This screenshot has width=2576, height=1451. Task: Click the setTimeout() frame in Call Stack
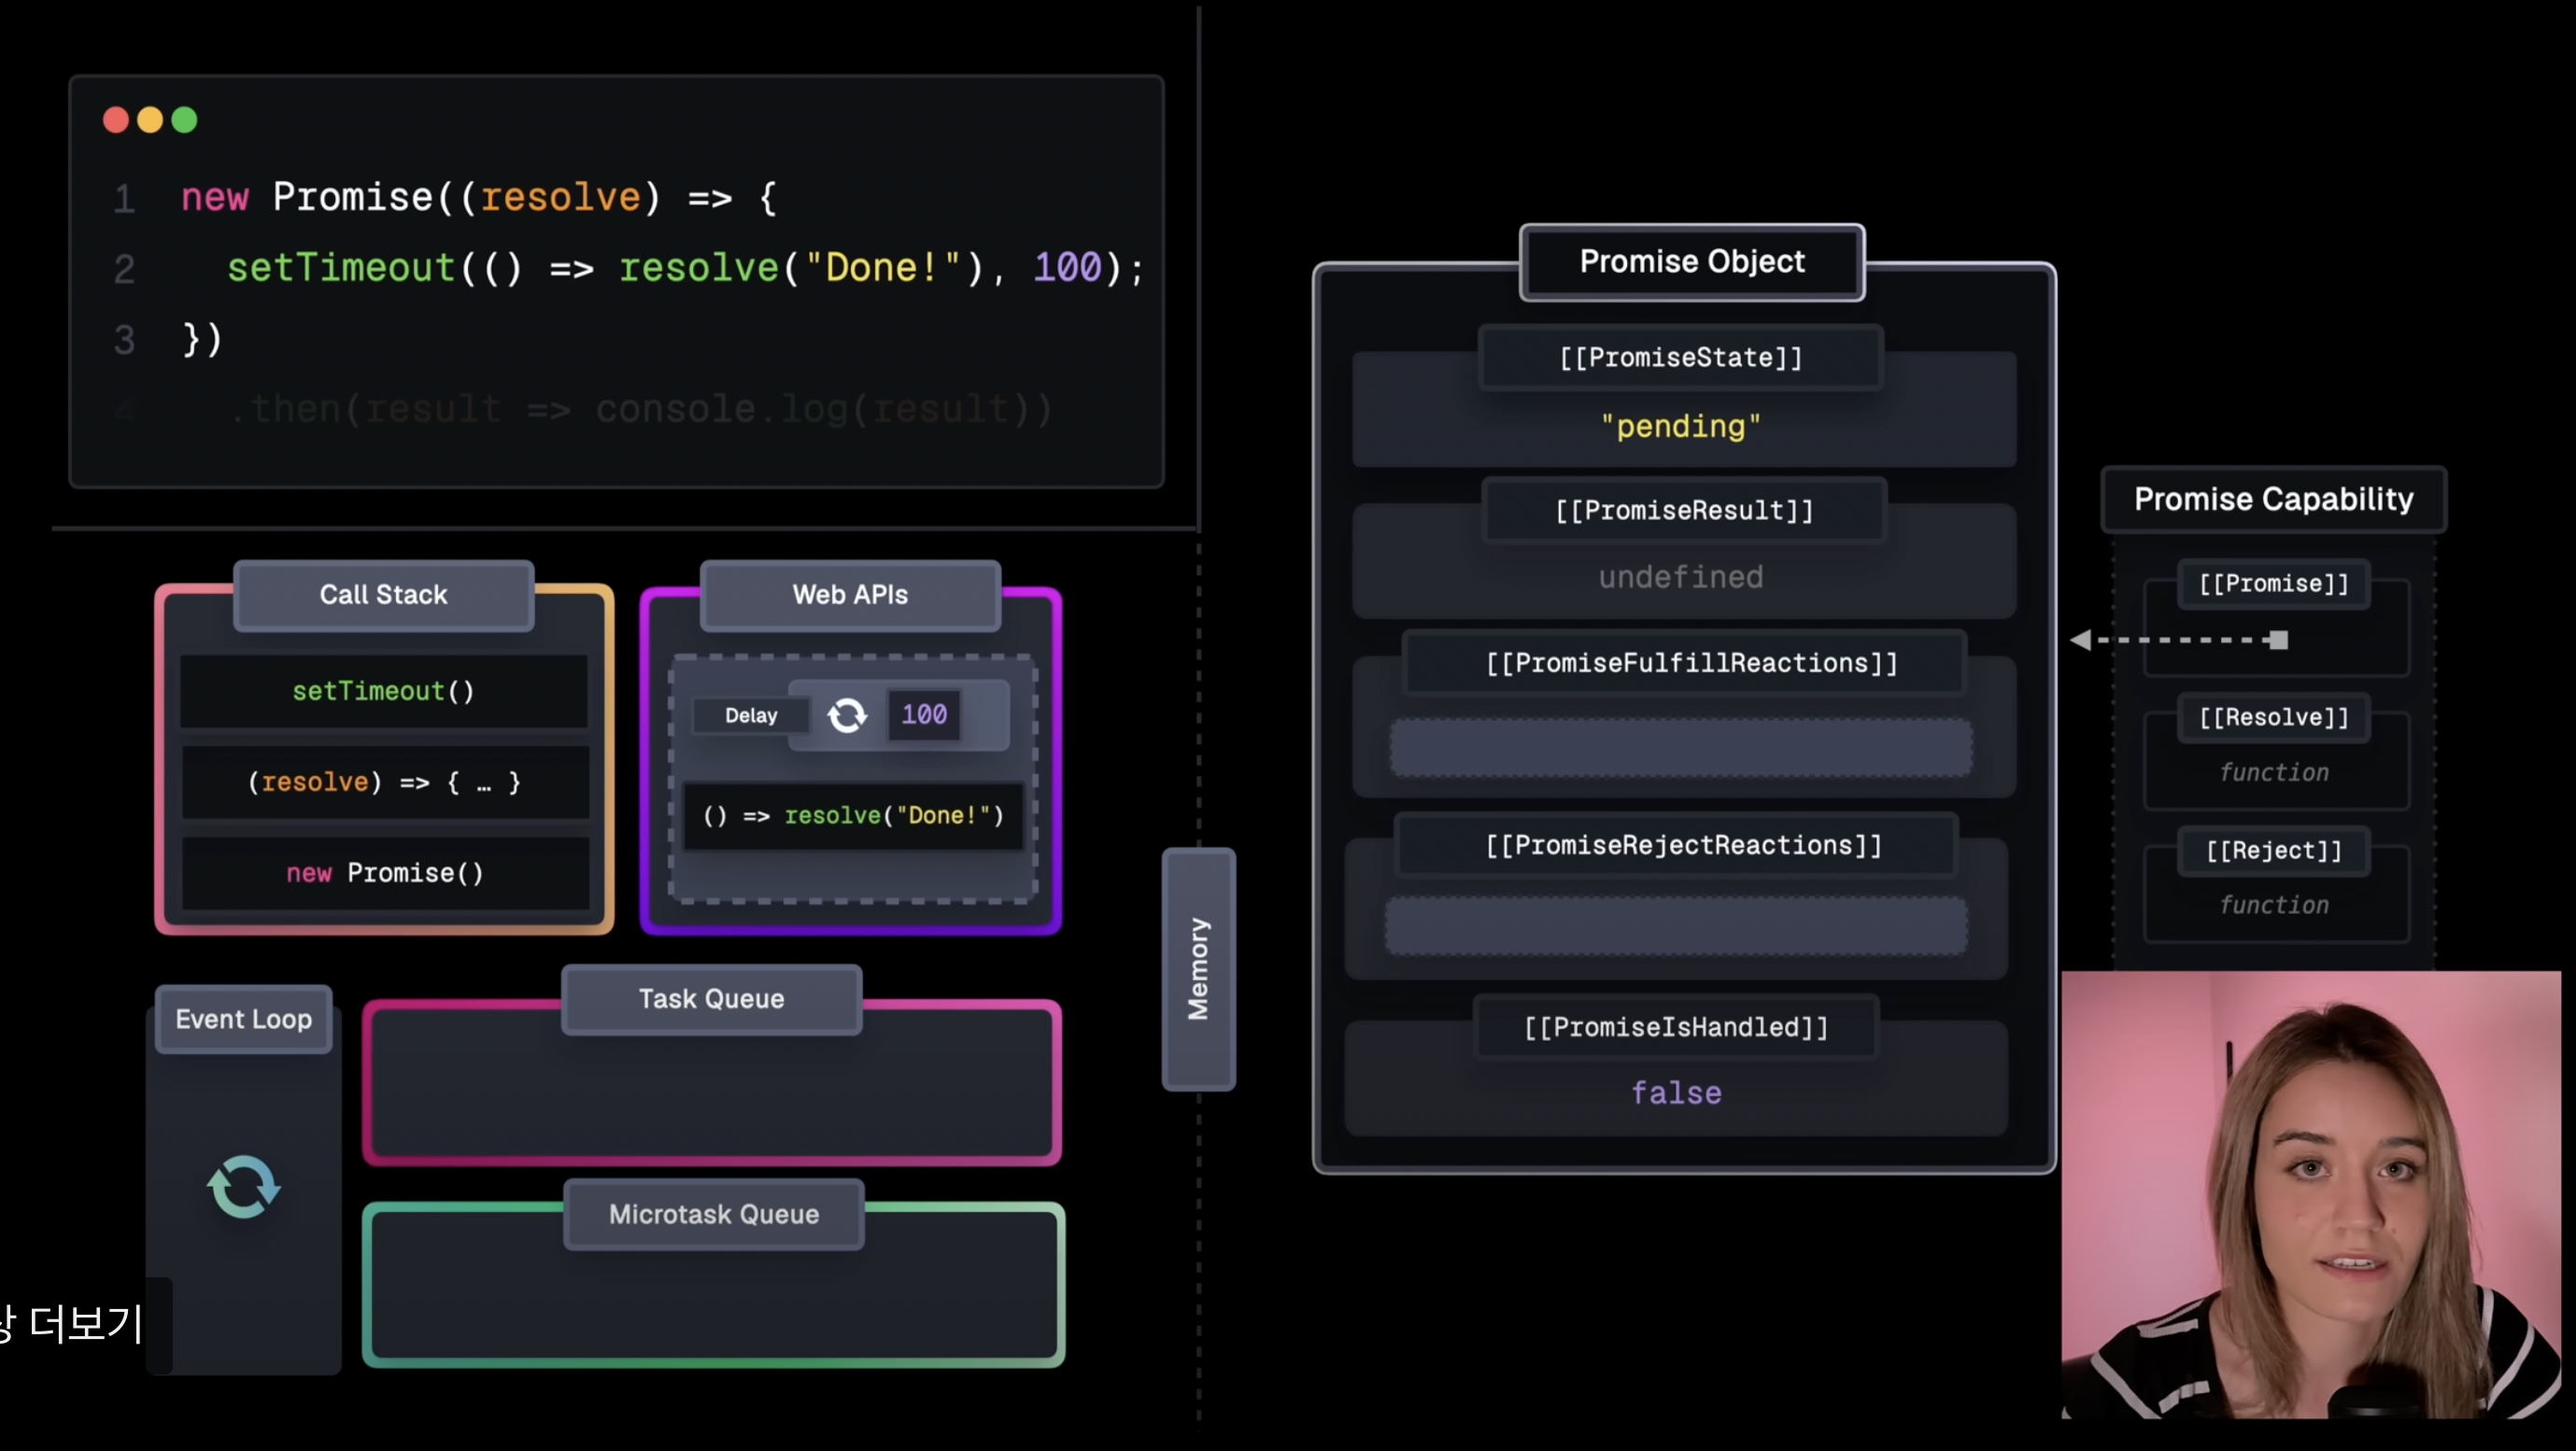383,691
